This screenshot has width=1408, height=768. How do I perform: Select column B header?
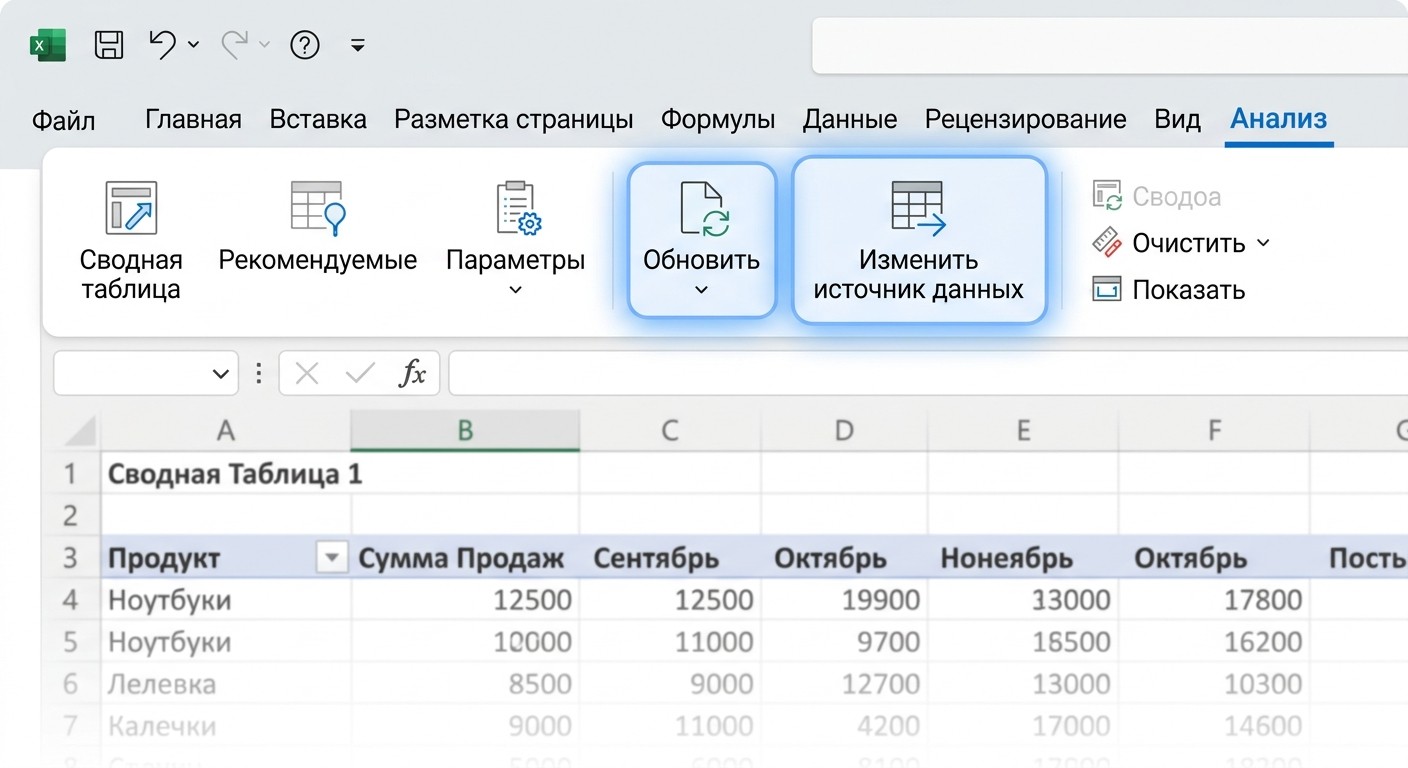click(x=465, y=431)
